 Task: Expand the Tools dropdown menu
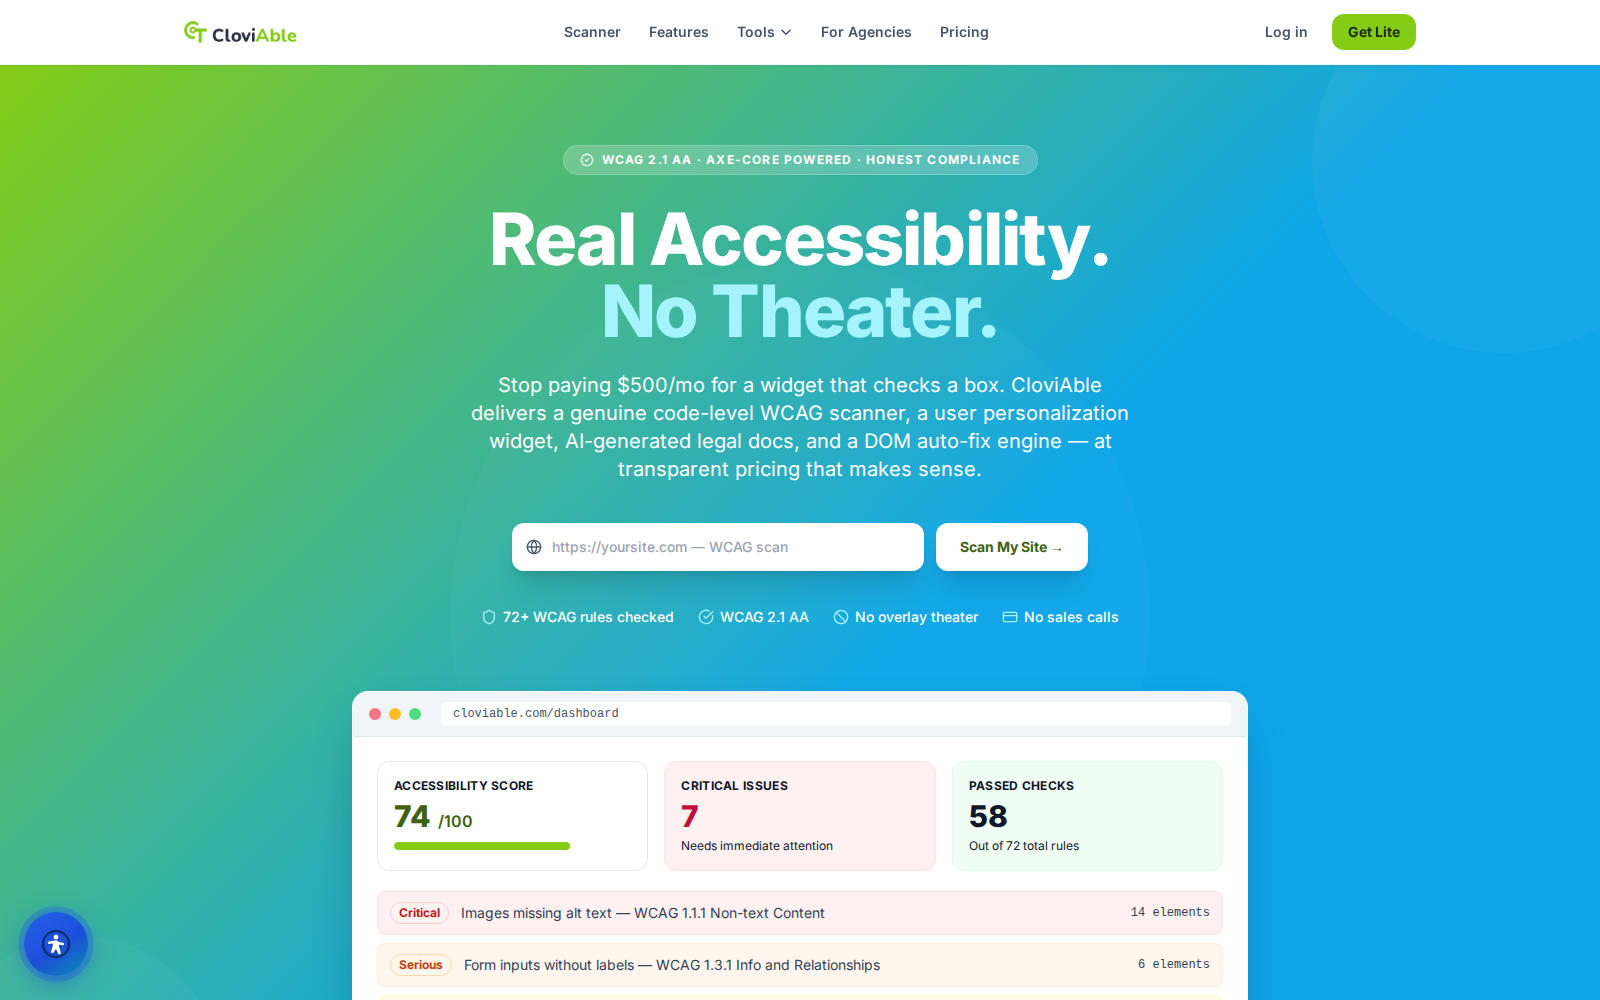764,32
